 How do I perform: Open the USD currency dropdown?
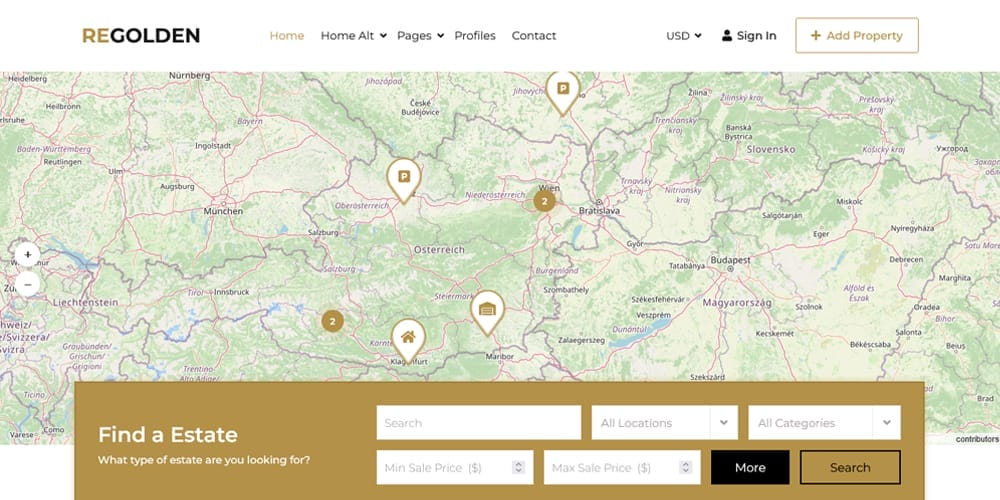tap(683, 36)
